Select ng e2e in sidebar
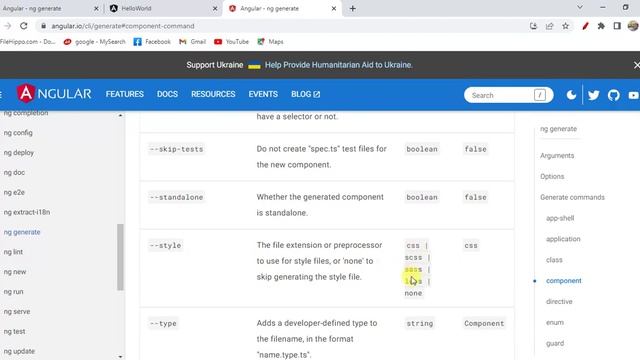The image size is (640, 360). coord(14,192)
